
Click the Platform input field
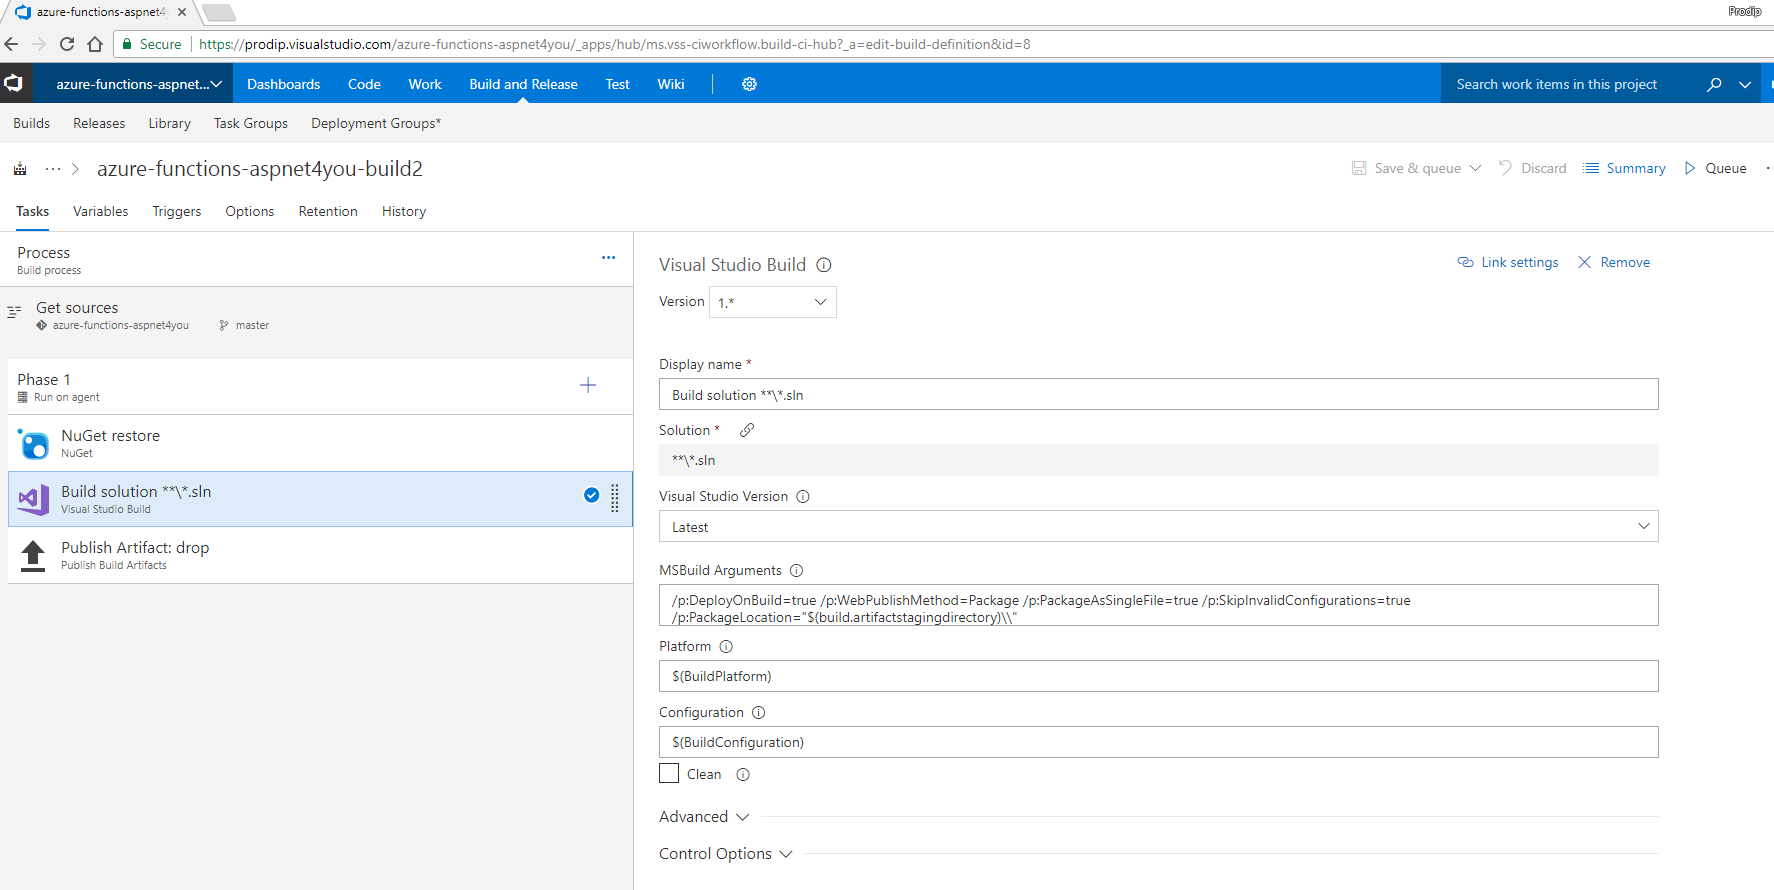coord(1158,676)
